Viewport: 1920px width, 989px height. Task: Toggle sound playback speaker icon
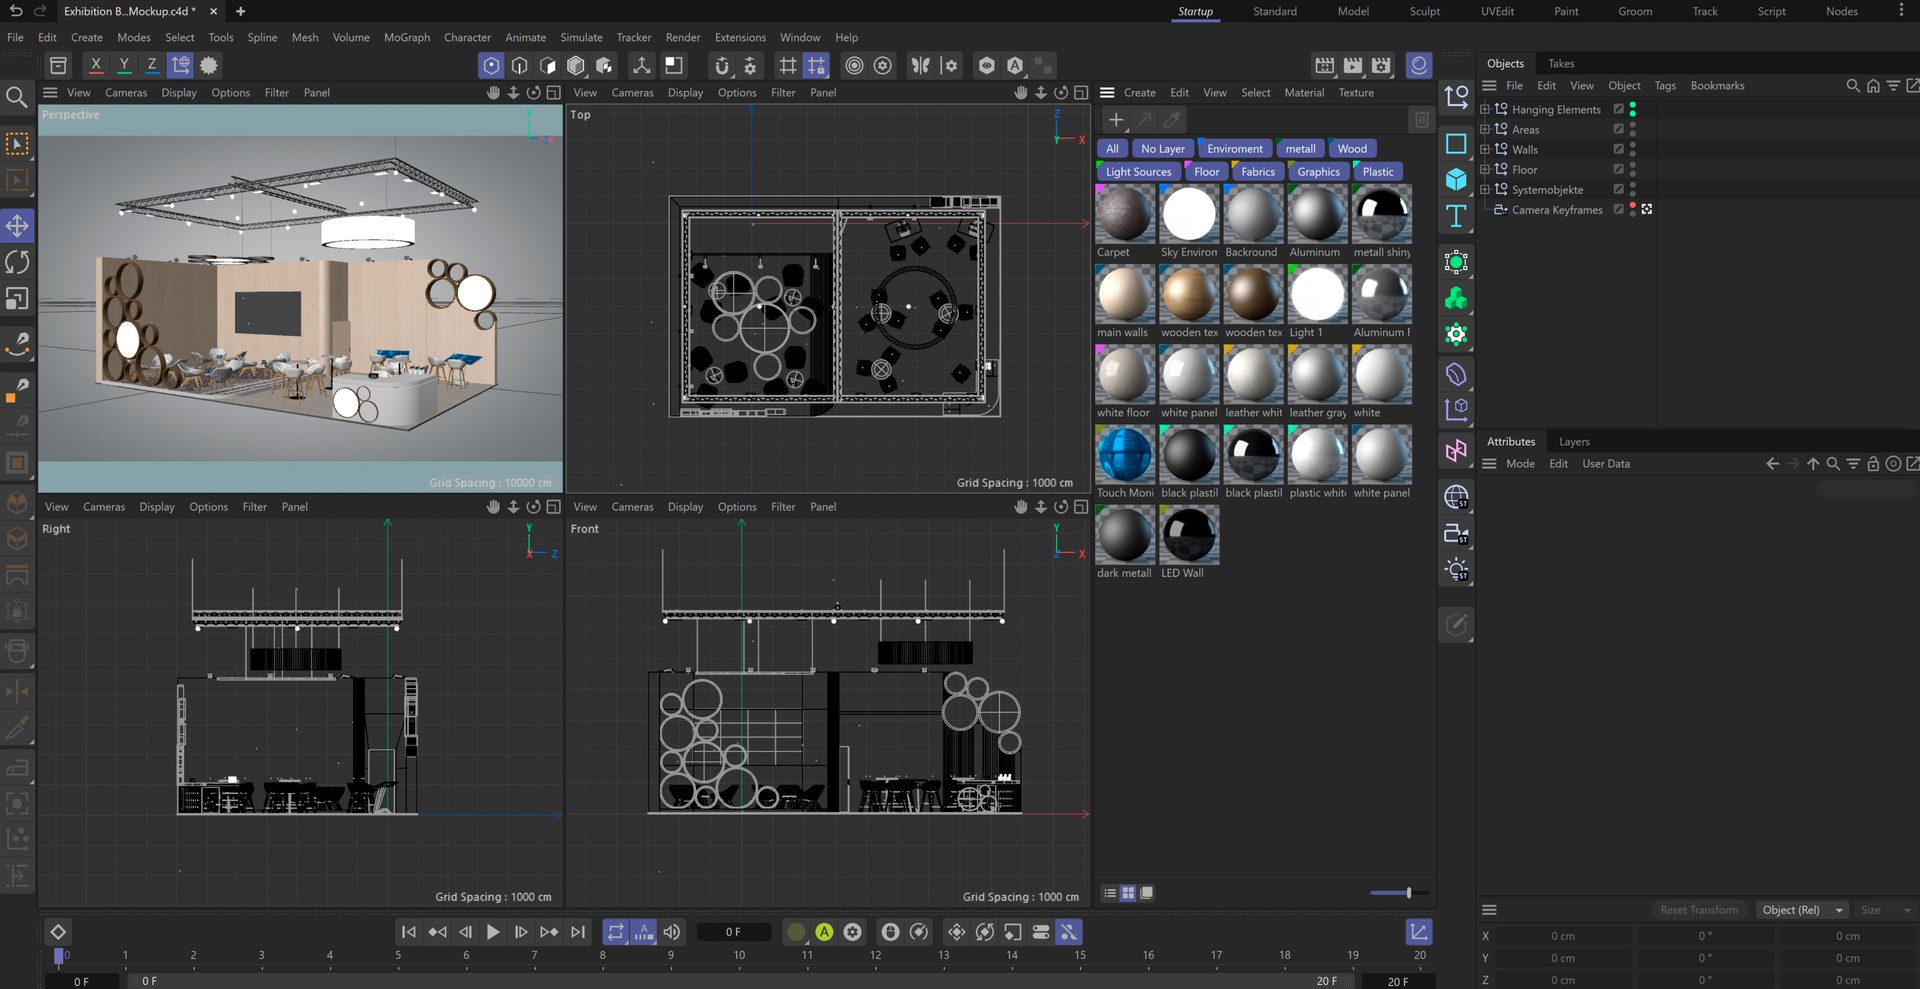coord(672,932)
